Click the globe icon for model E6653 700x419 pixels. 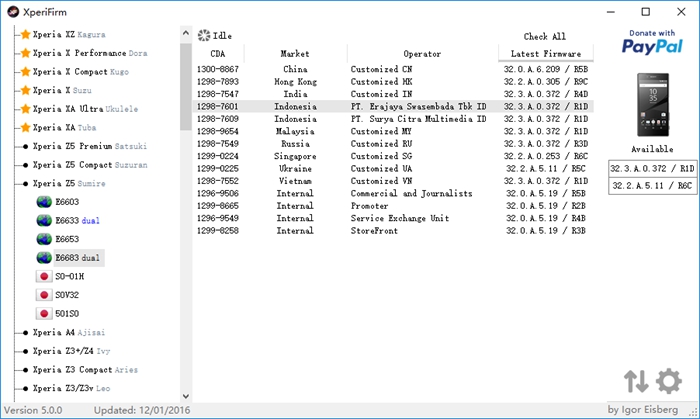coord(44,239)
